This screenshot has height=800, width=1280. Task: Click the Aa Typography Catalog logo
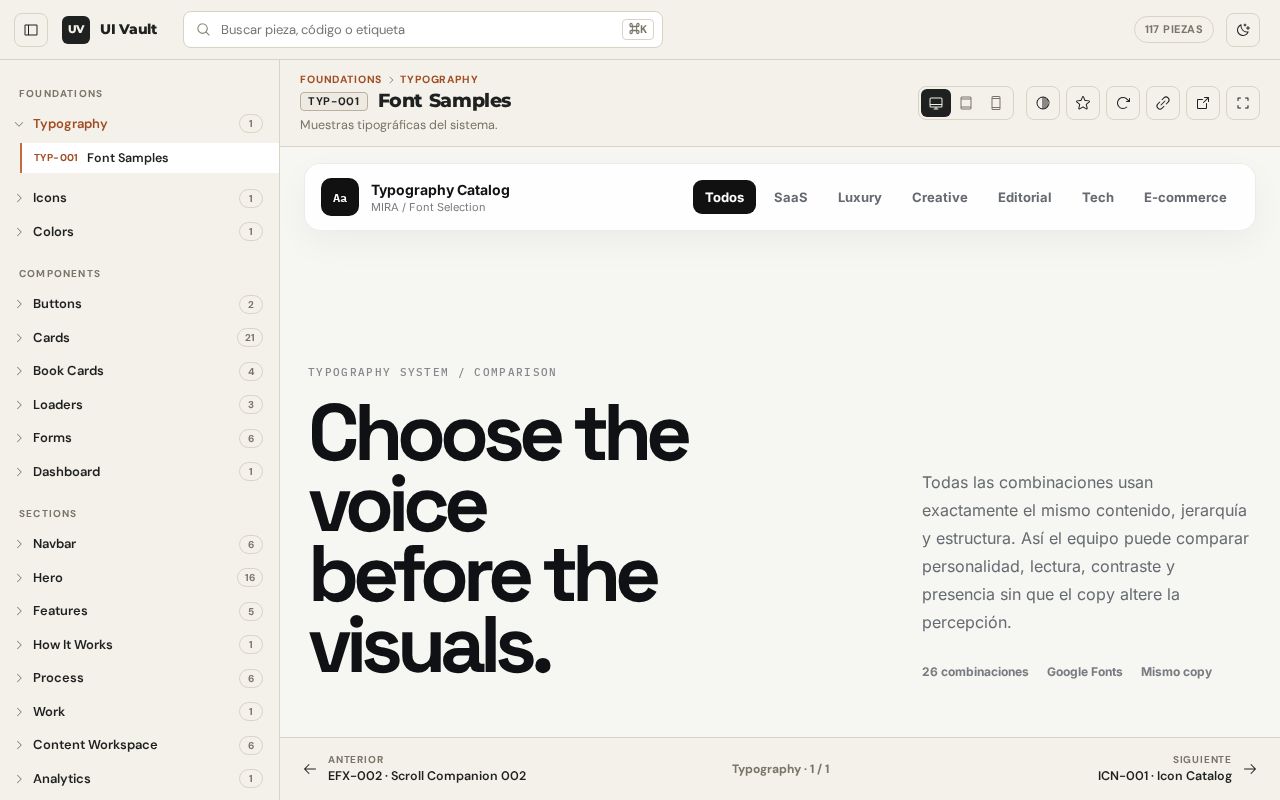(x=340, y=197)
